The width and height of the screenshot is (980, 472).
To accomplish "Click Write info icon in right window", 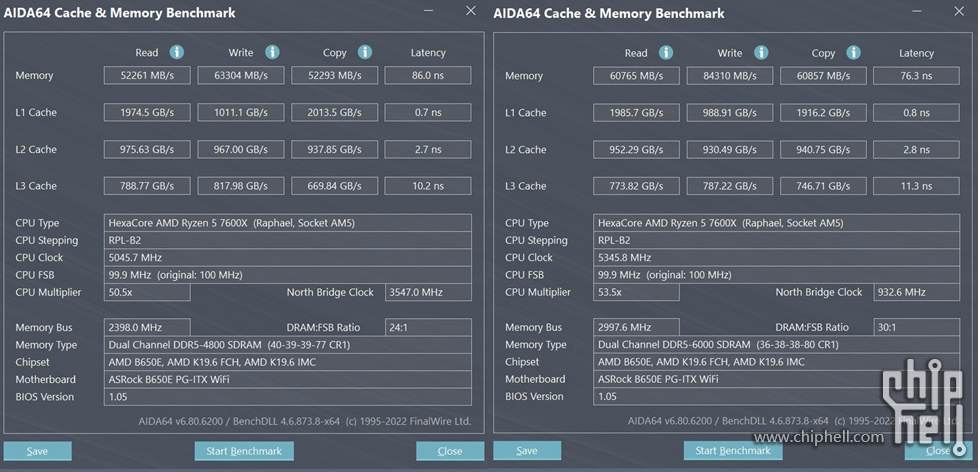I will tap(761, 53).
